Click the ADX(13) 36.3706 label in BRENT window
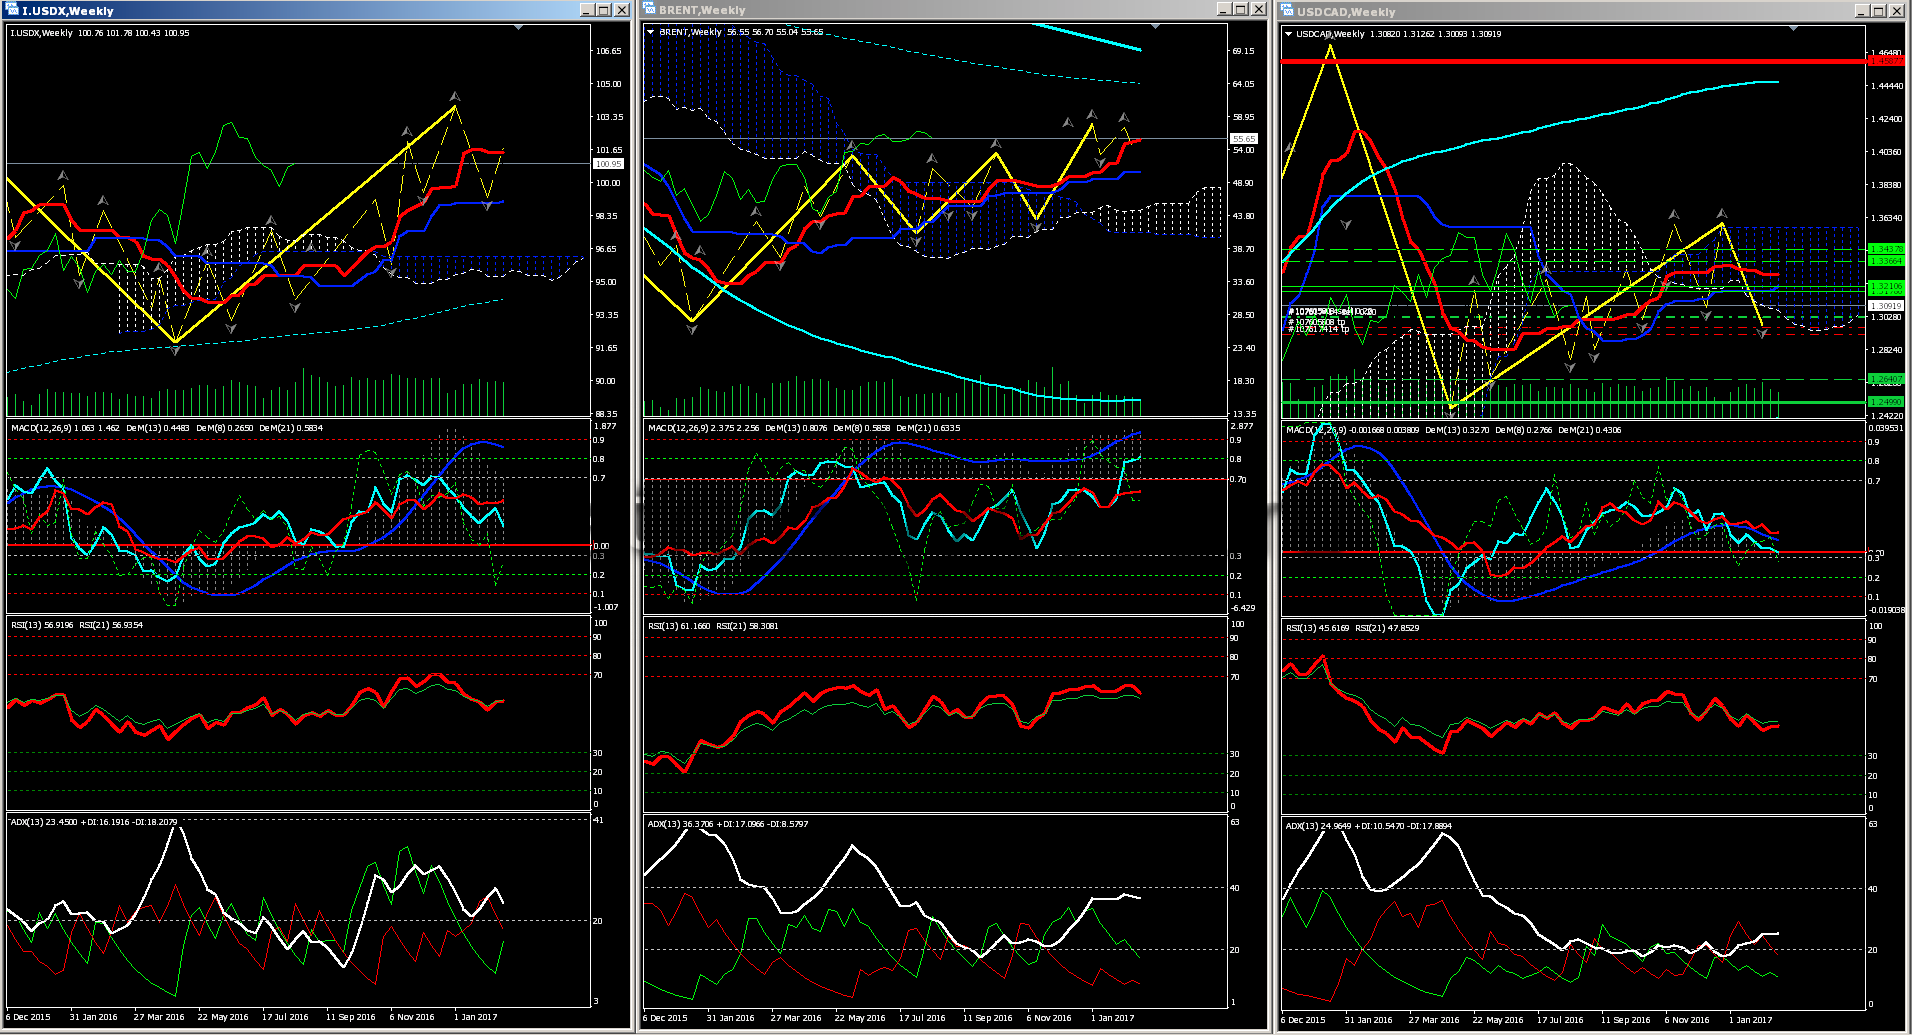The image size is (1912, 1035). pyautogui.click(x=679, y=824)
